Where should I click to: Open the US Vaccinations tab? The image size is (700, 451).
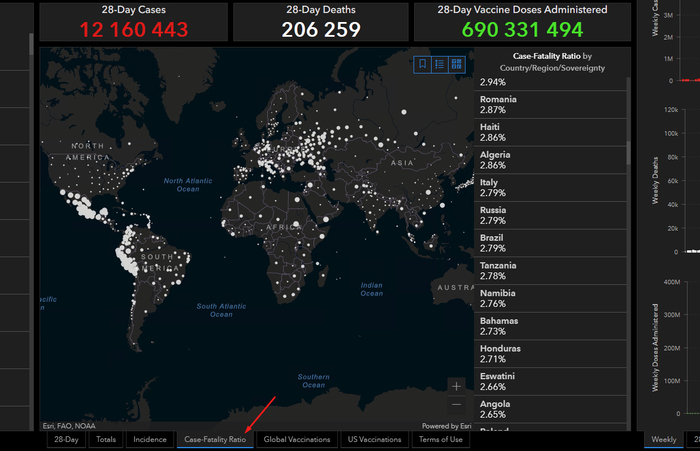[374, 439]
